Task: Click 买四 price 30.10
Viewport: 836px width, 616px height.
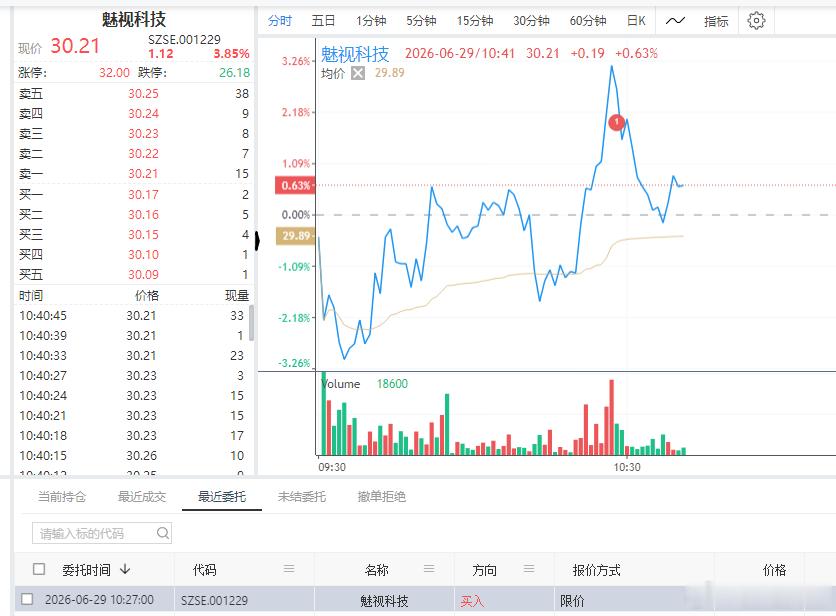Action: coord(143,255)
